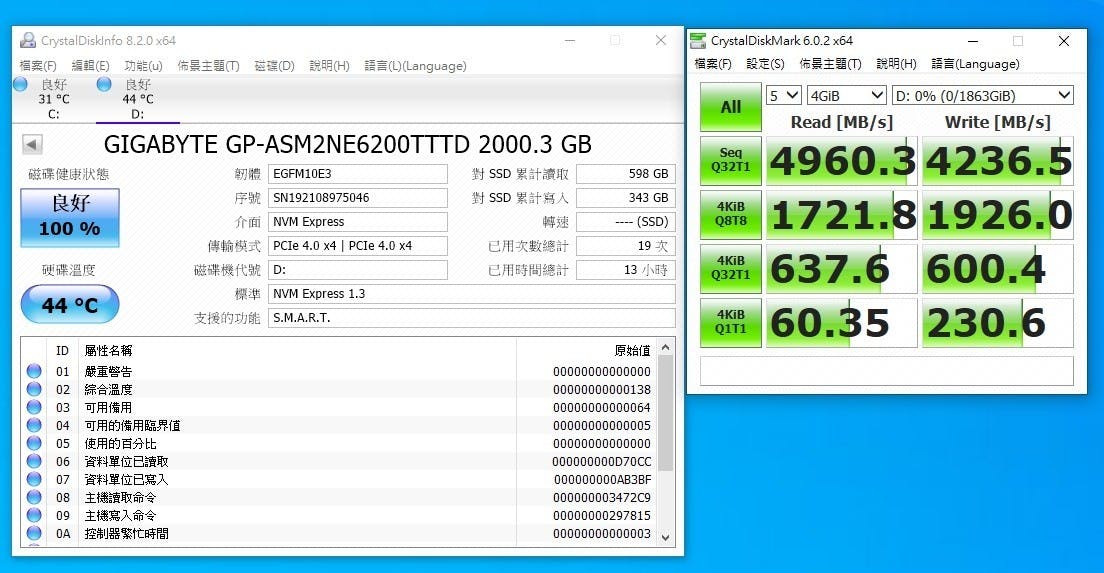Click the Seq Q32T1 write result 4236.5
Screen dimensions: 1104x573
(998, 161)
